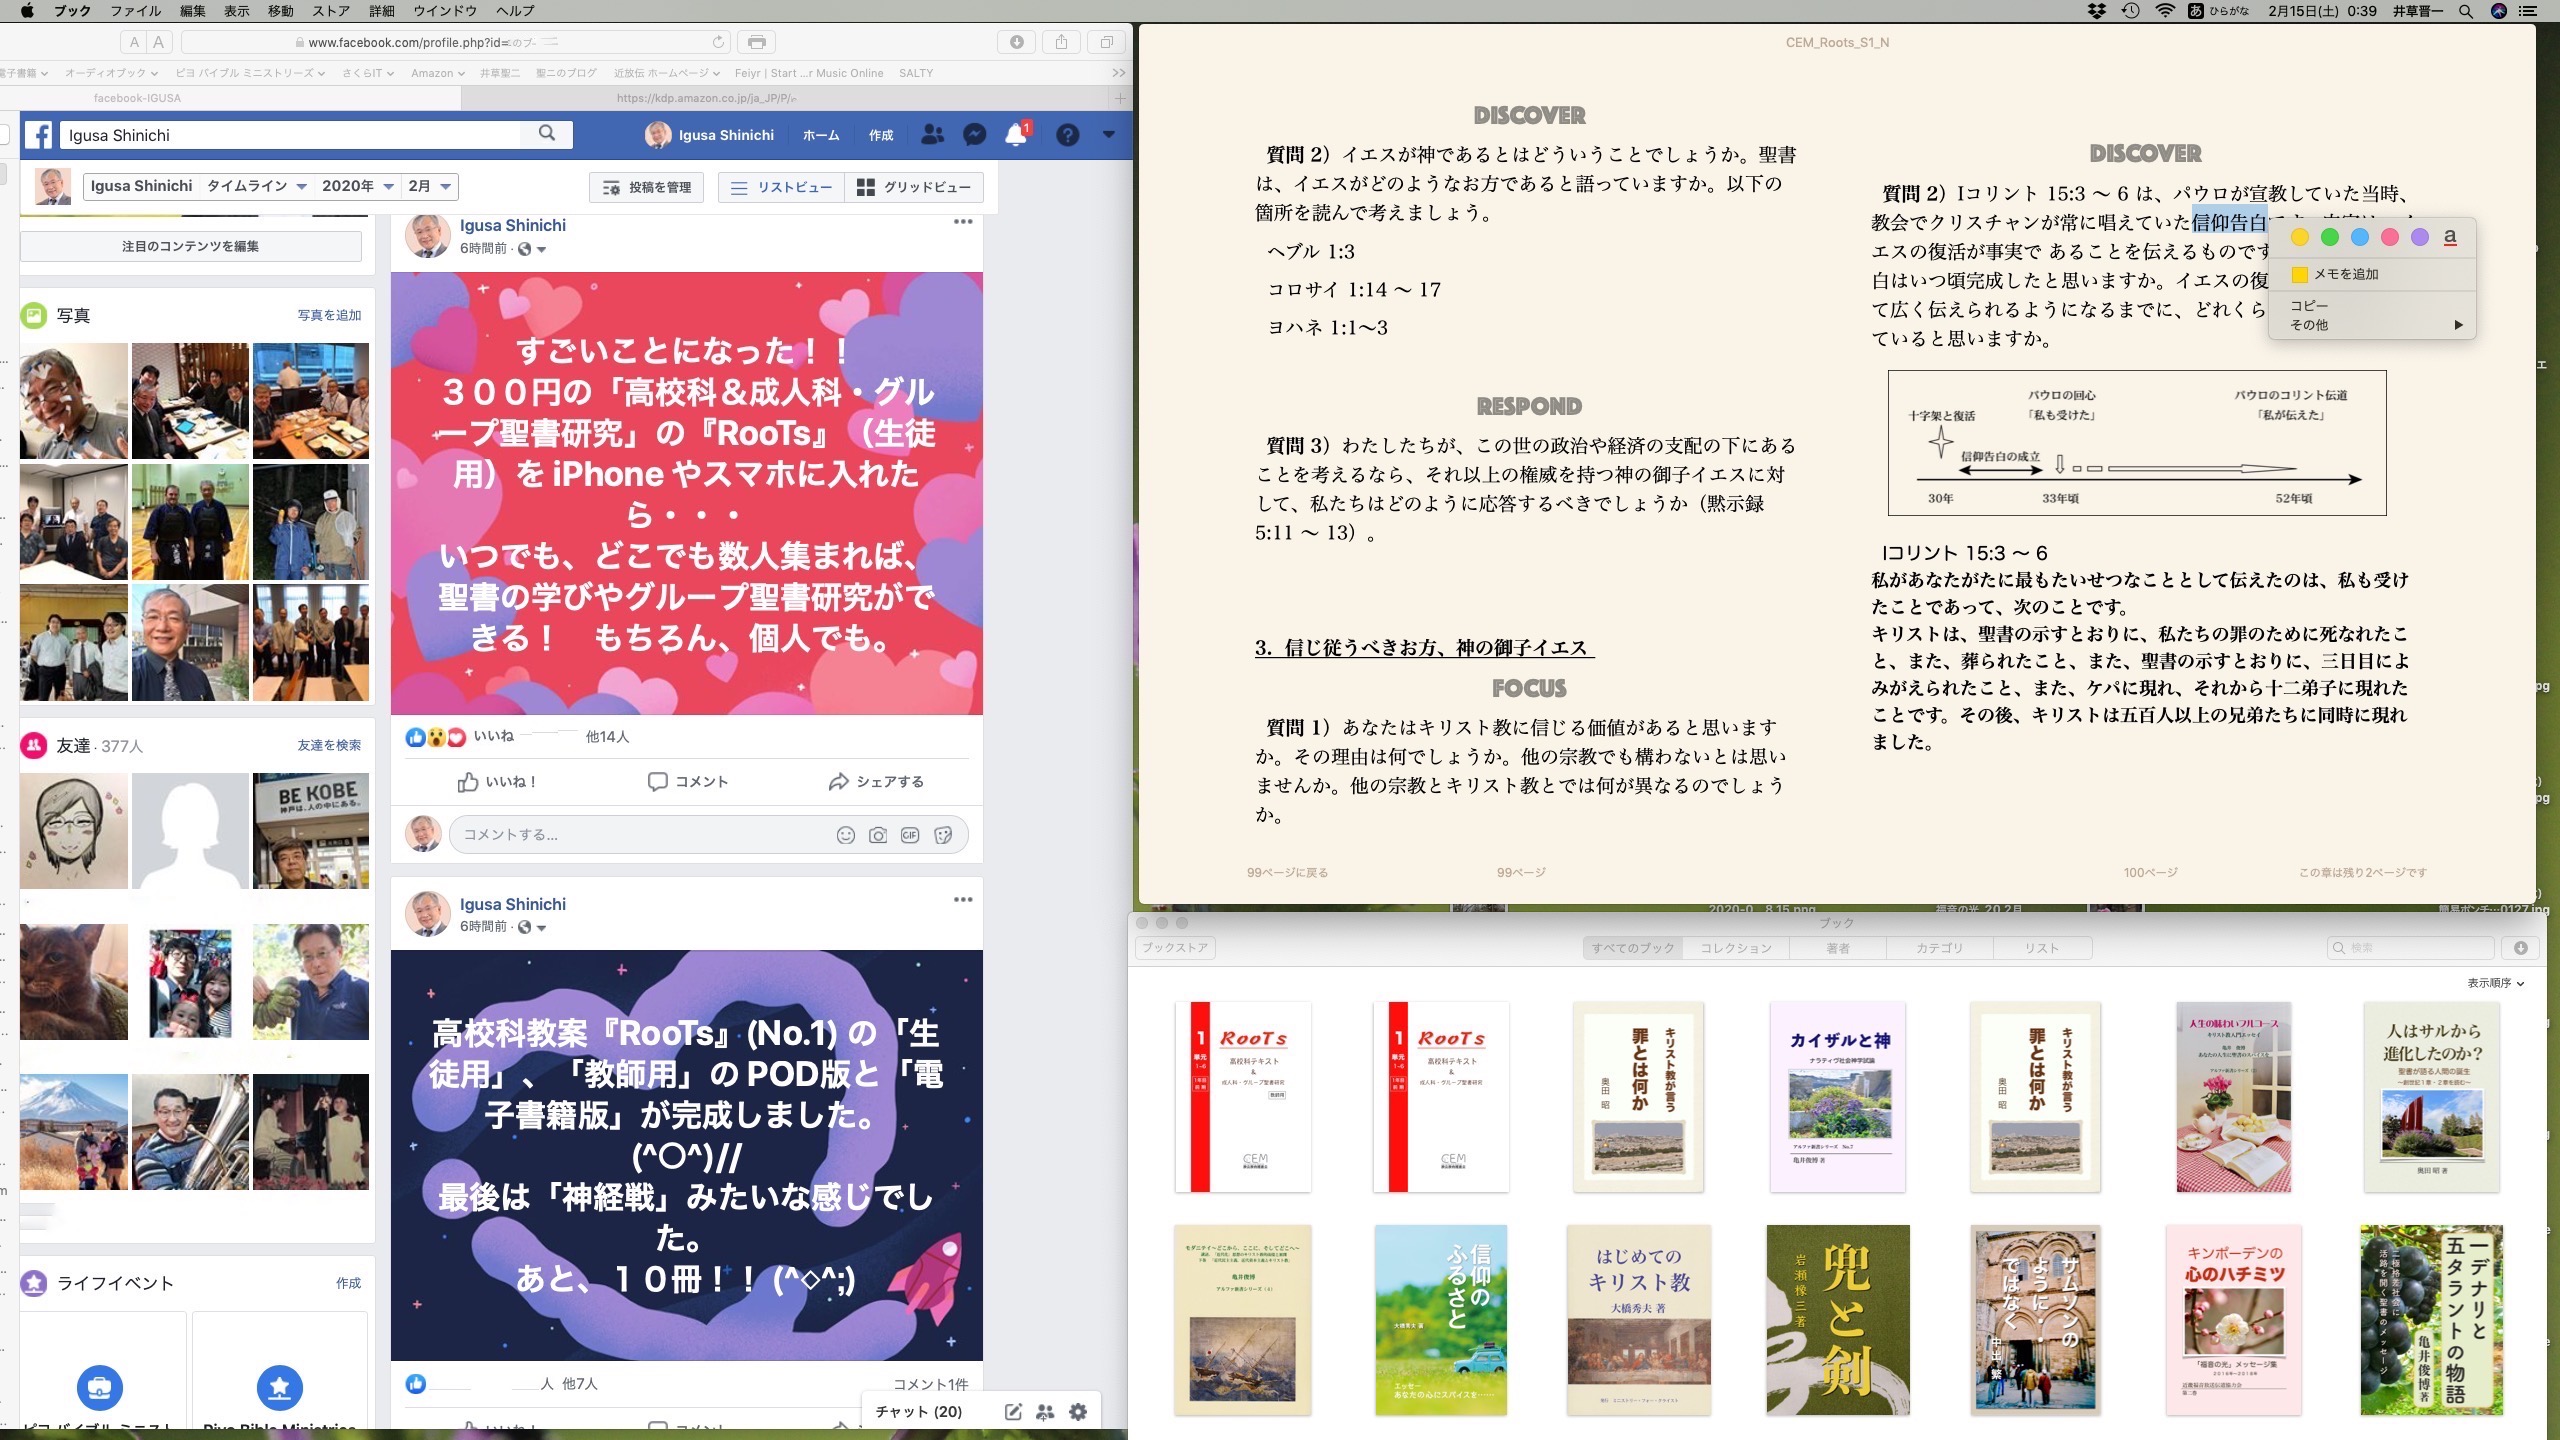
Task: Click the Safari print icon
Action: [x=757, y=42]
